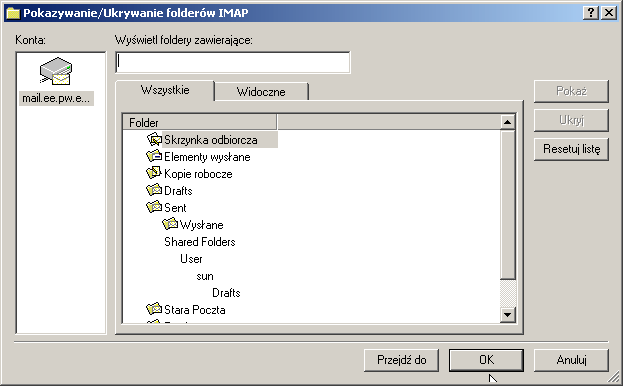Click the Resetuj listę button
The width and height of the screenshot is (623, 386).
click(571, 149)
